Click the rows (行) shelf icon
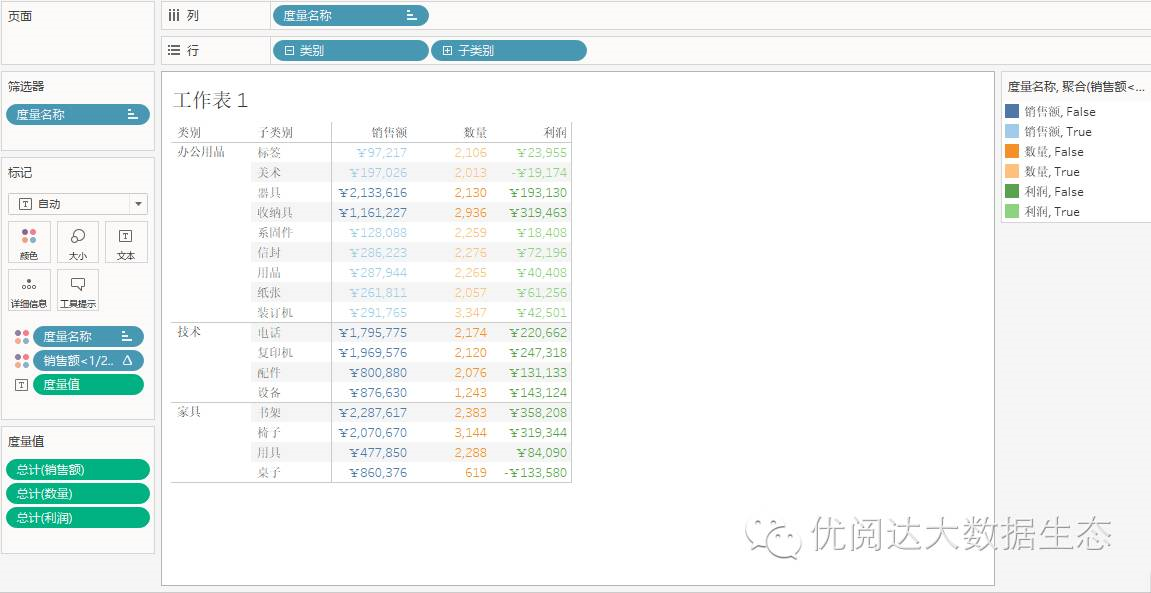The height and width of the screenshot is (593, 1151). tap(174, 51)
